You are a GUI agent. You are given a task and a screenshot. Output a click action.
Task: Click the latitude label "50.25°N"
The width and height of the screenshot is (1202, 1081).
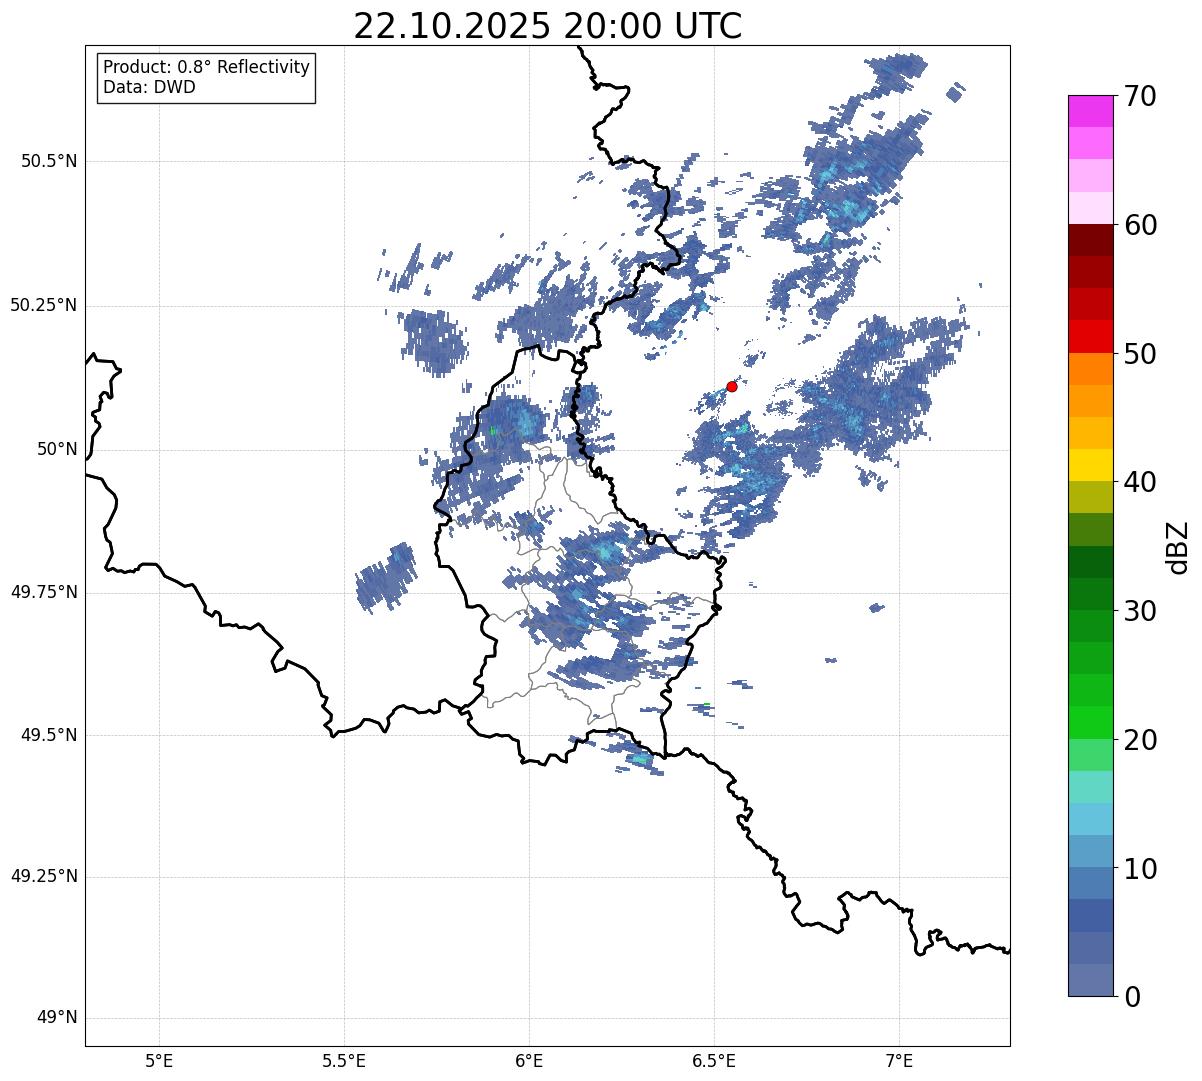coord(44,305)
